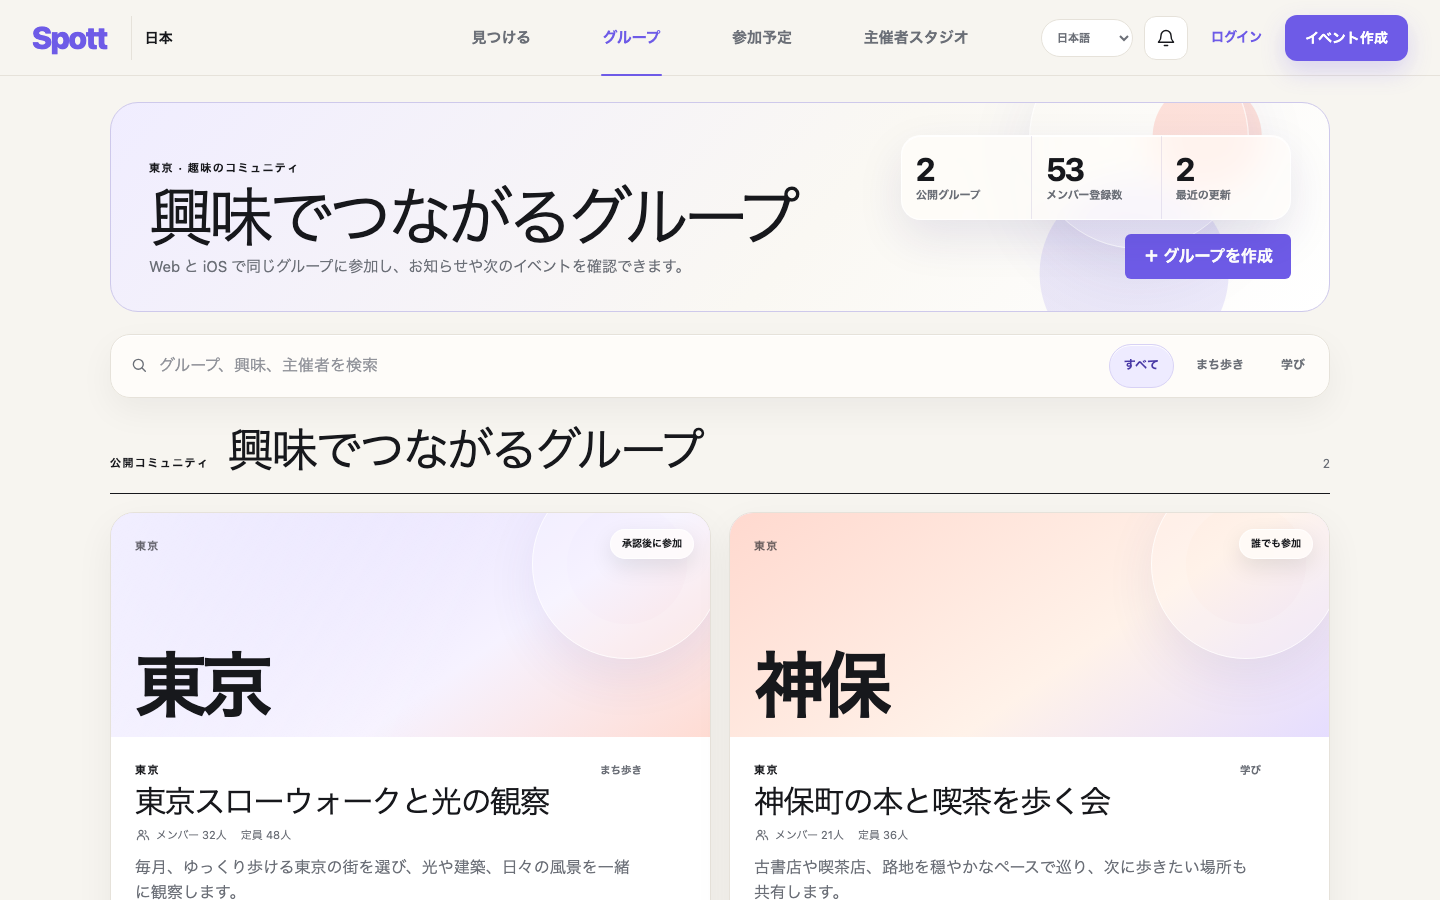This screenshot has width=1440, height=900.
Task: Click the グループを作成 button
Action: click(x=1208, y=256)
